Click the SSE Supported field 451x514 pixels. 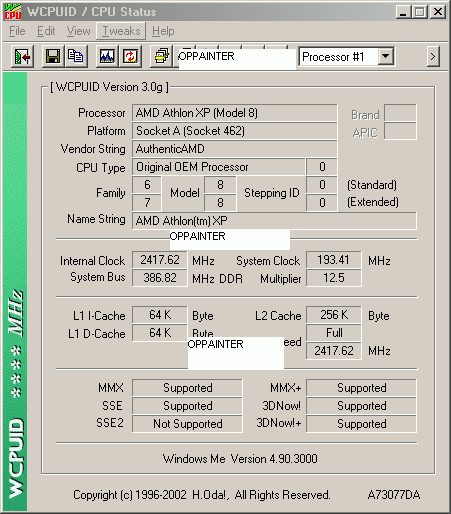(187, 406)
